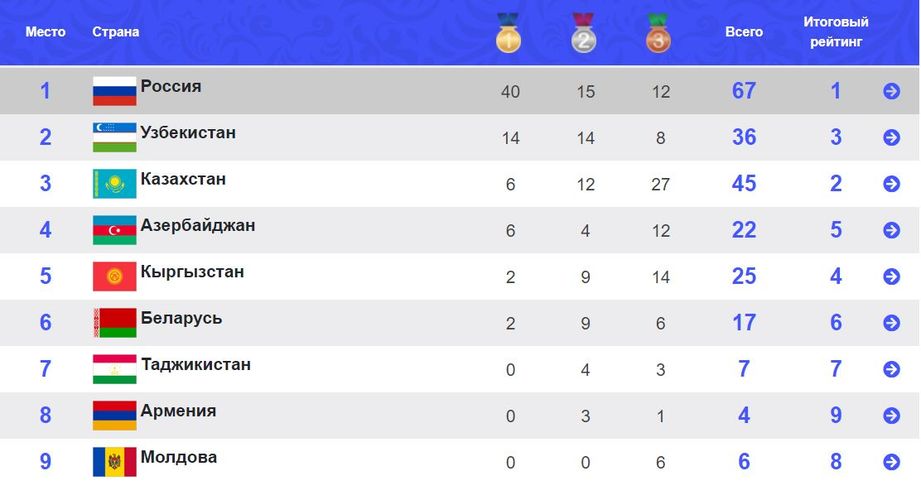This screenshot has height=500, width=921.
Task: Click the Uzbekistan flag icon
Action: click(114, 137)
